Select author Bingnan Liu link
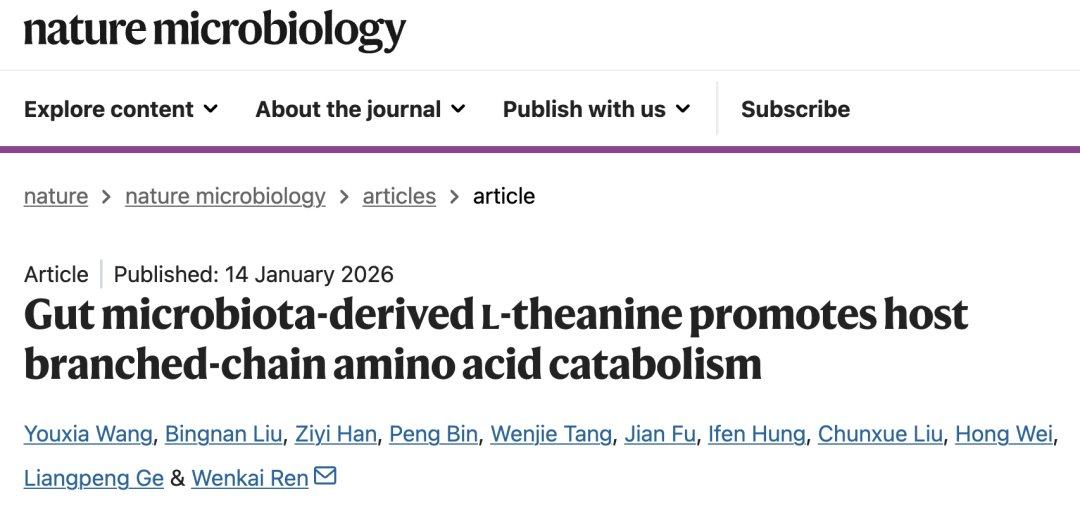This screenshot has height=506, width=1080. click(224, 434)
